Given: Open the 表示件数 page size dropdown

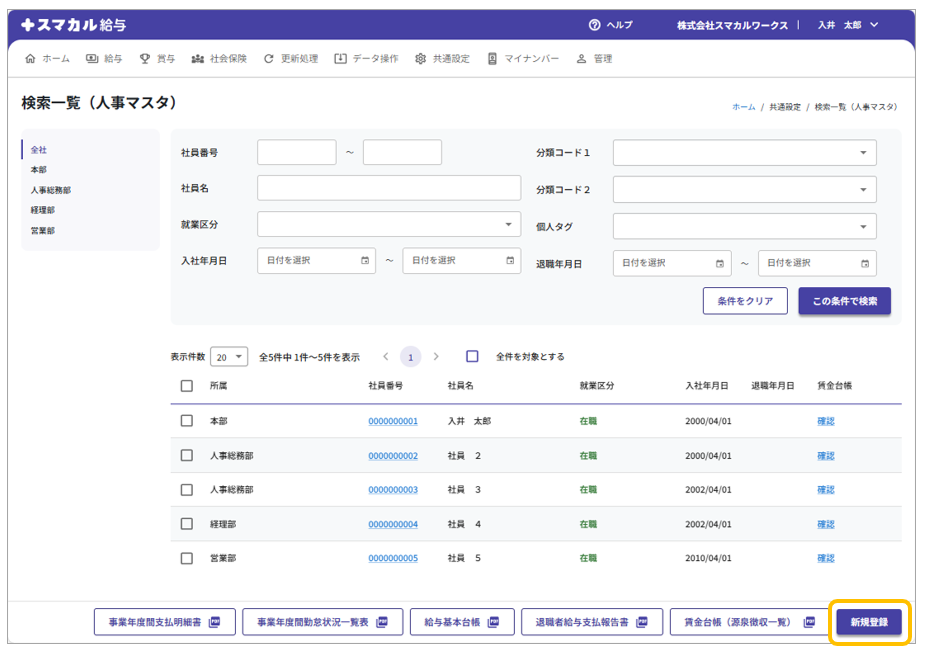Looking at the screenshot, I should (230, 357).
